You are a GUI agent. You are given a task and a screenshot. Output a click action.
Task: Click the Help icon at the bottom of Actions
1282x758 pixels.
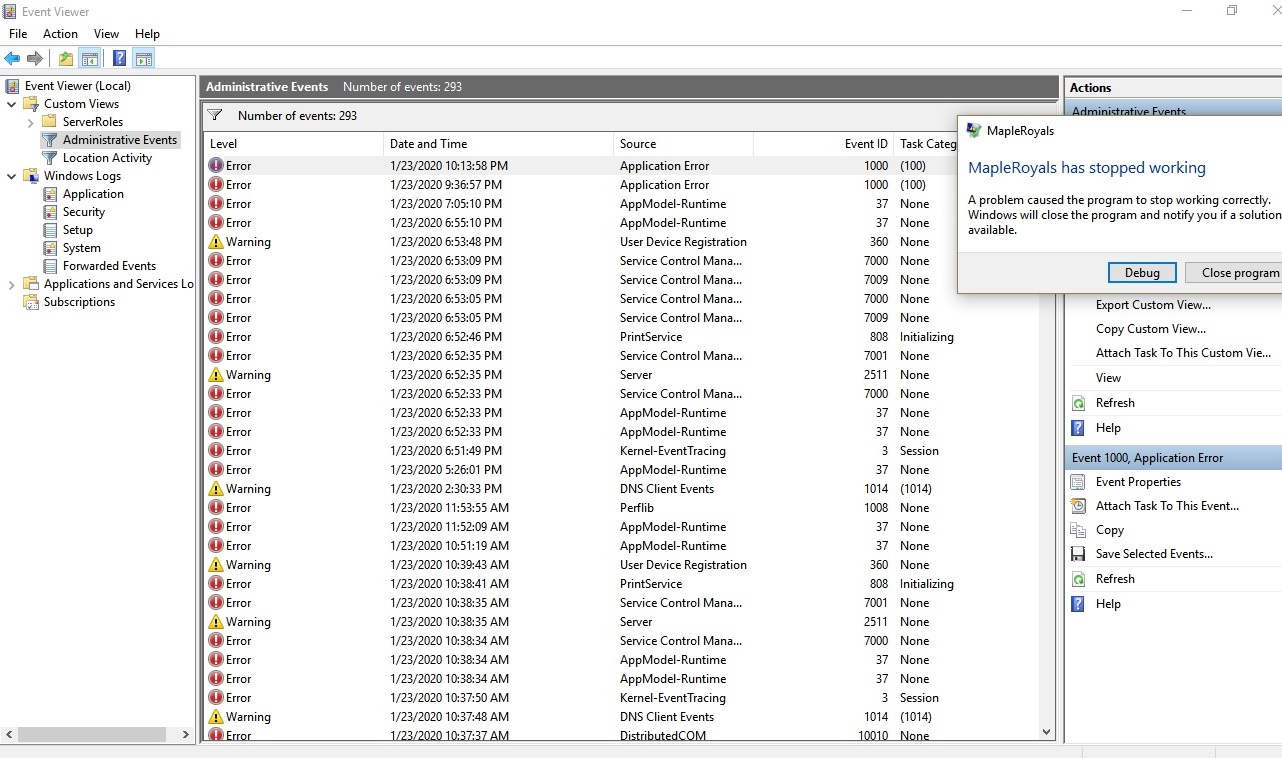tap(1078, 604)
